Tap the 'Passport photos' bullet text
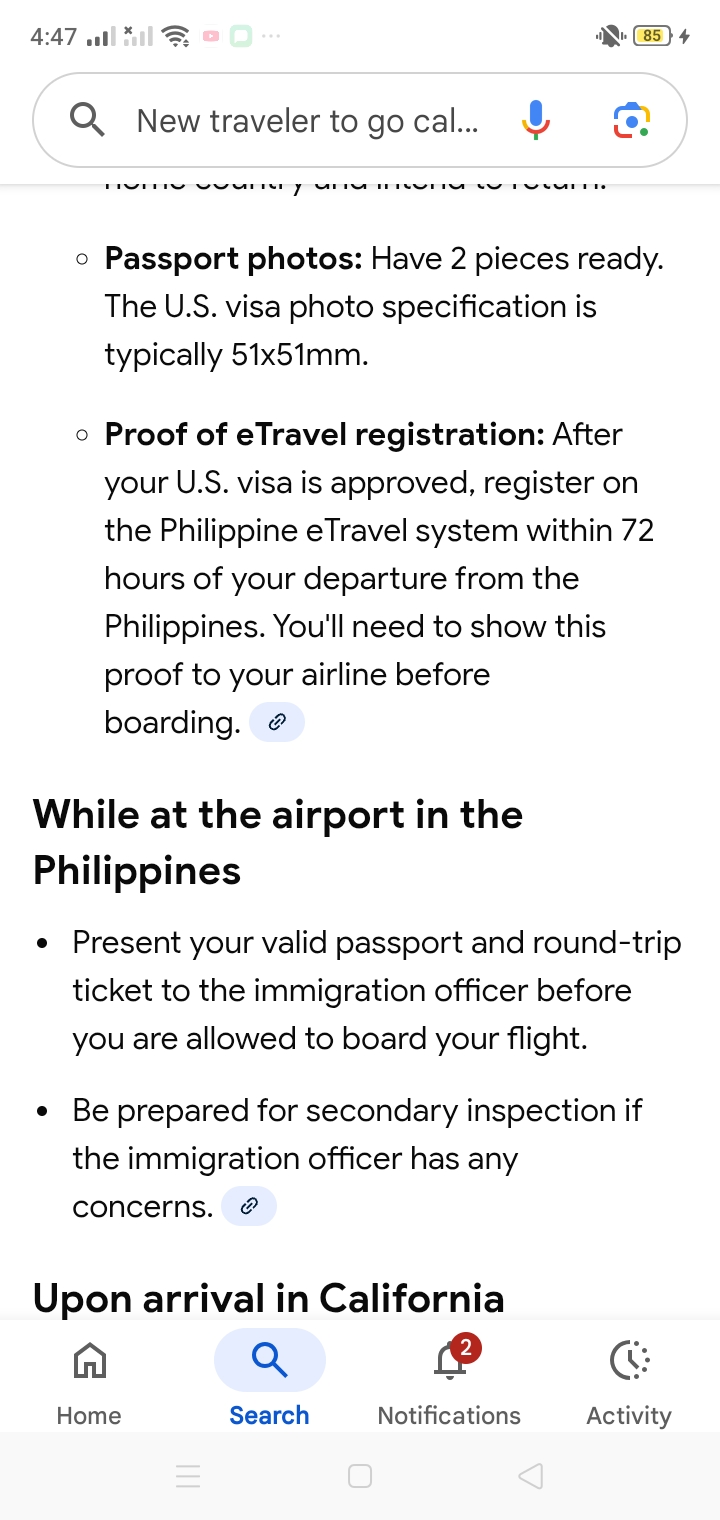The width and height of the screenshot is (720, 1520). (x=233, y=259)
